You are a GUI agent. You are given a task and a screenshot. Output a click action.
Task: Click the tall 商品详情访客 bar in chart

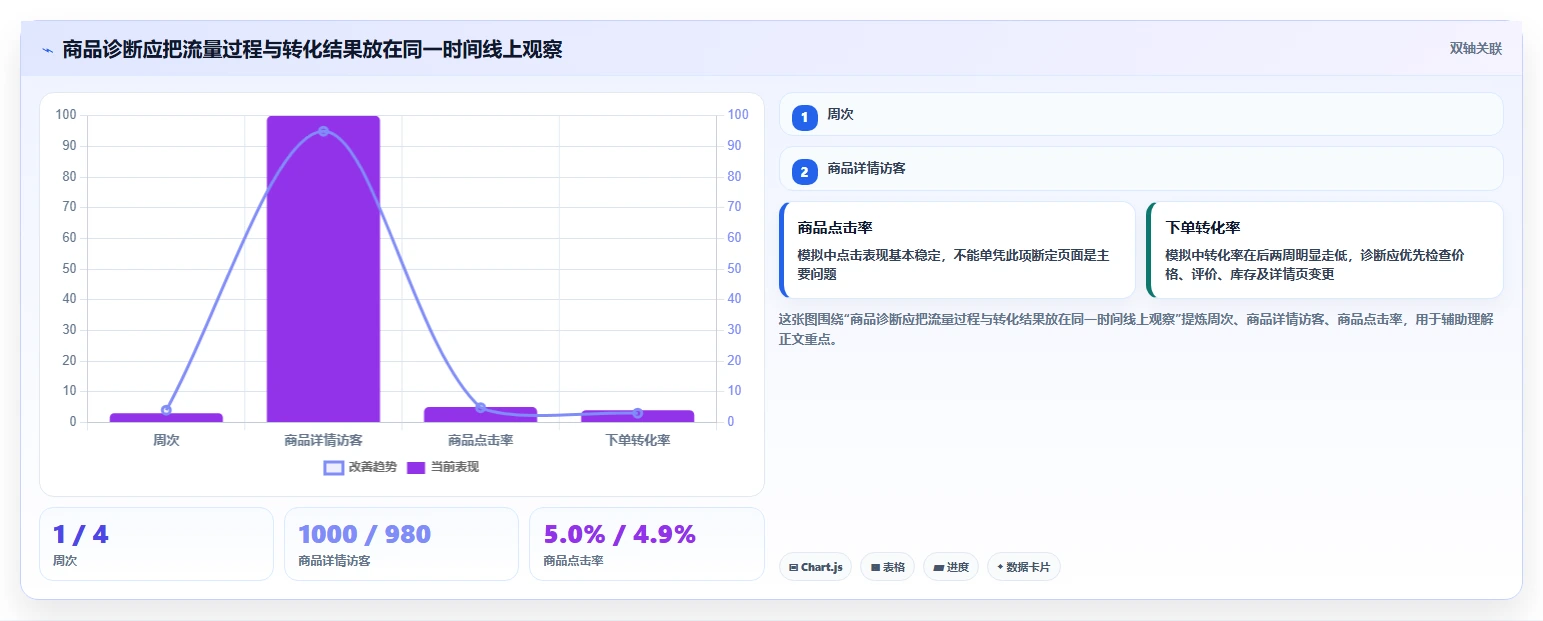[323, 269]
